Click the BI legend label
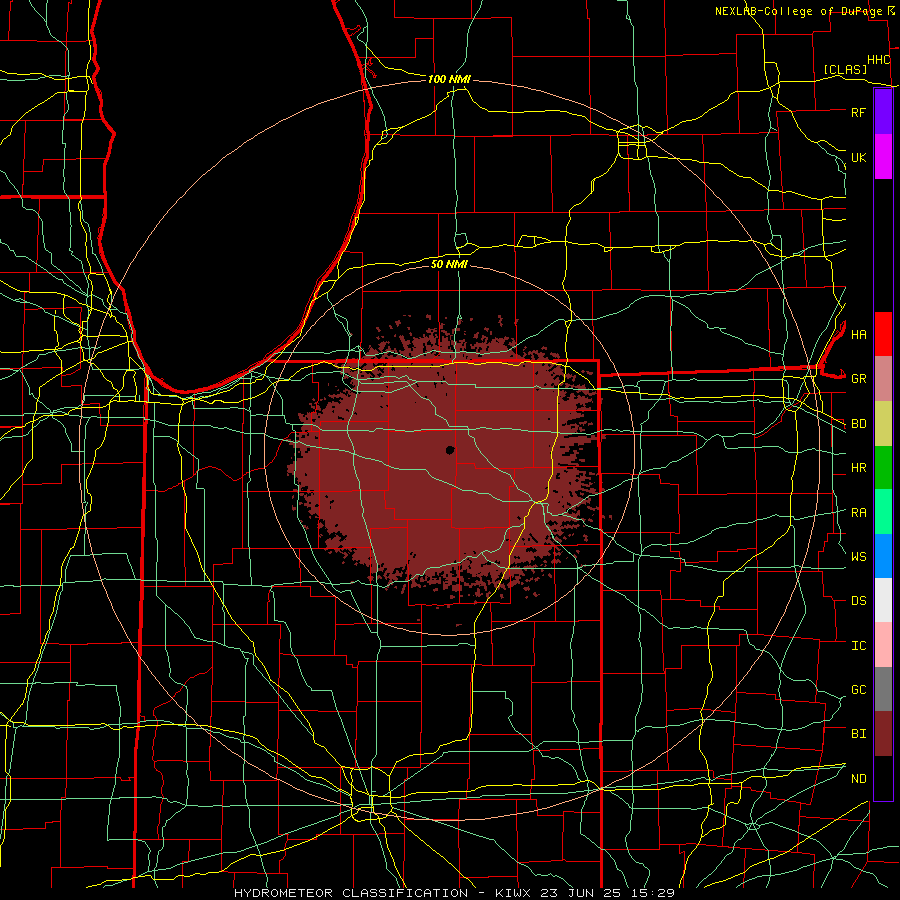 858,734
